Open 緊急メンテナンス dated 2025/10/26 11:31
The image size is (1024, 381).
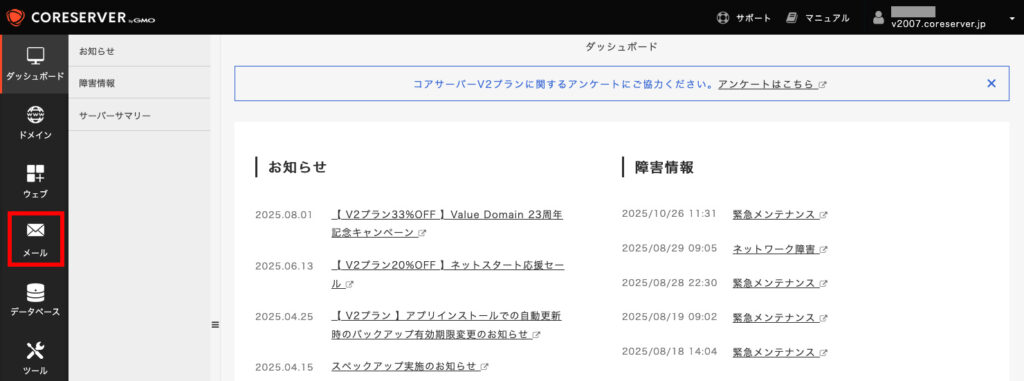point(774,214)
